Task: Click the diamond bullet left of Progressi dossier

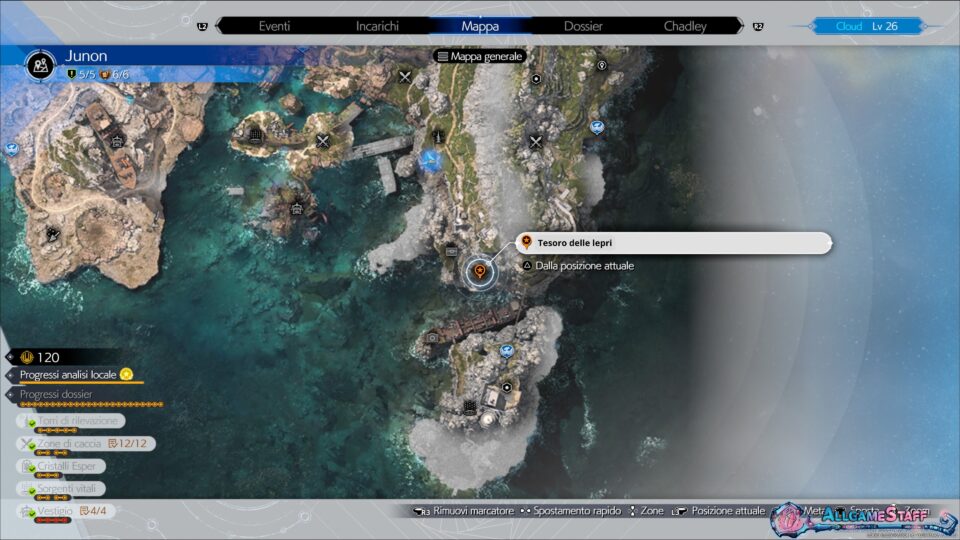Action: (x=10, y=395)
